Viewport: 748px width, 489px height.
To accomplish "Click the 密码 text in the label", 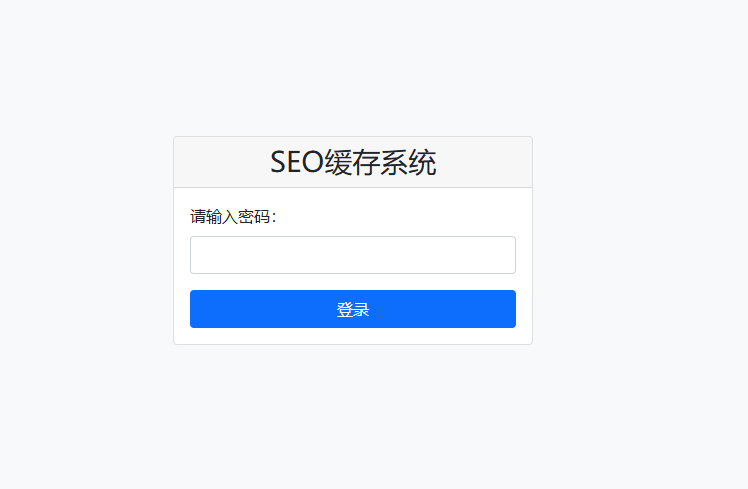I will (x=254, y=217).
